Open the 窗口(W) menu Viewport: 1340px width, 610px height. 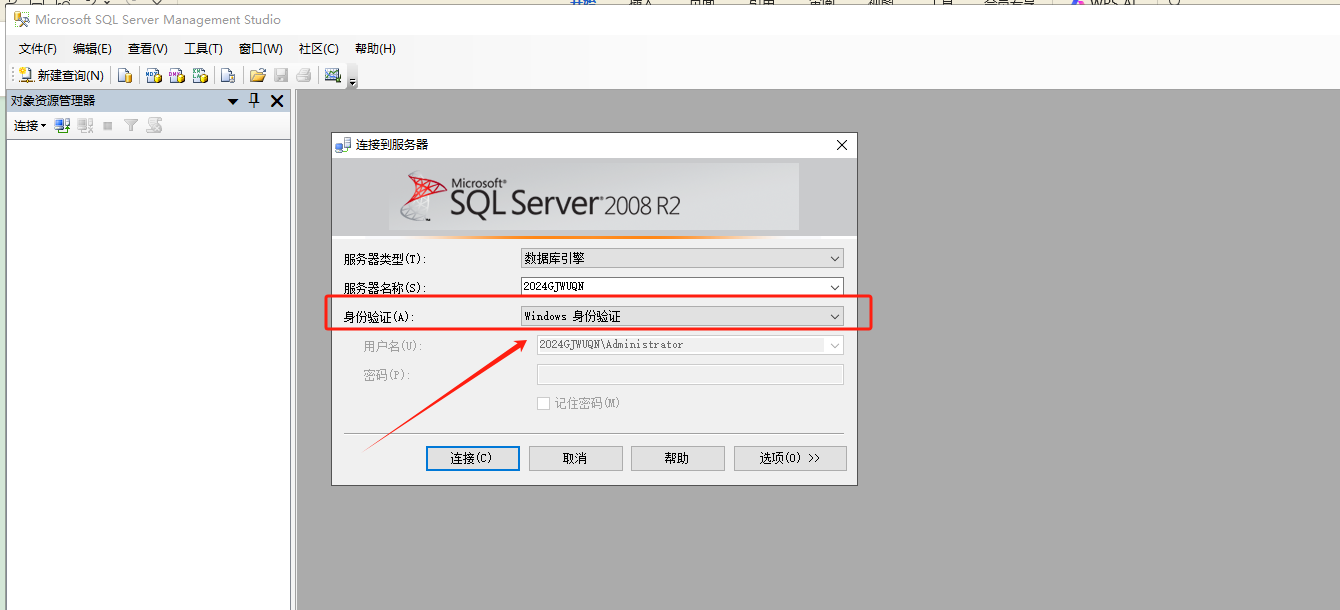260,49
